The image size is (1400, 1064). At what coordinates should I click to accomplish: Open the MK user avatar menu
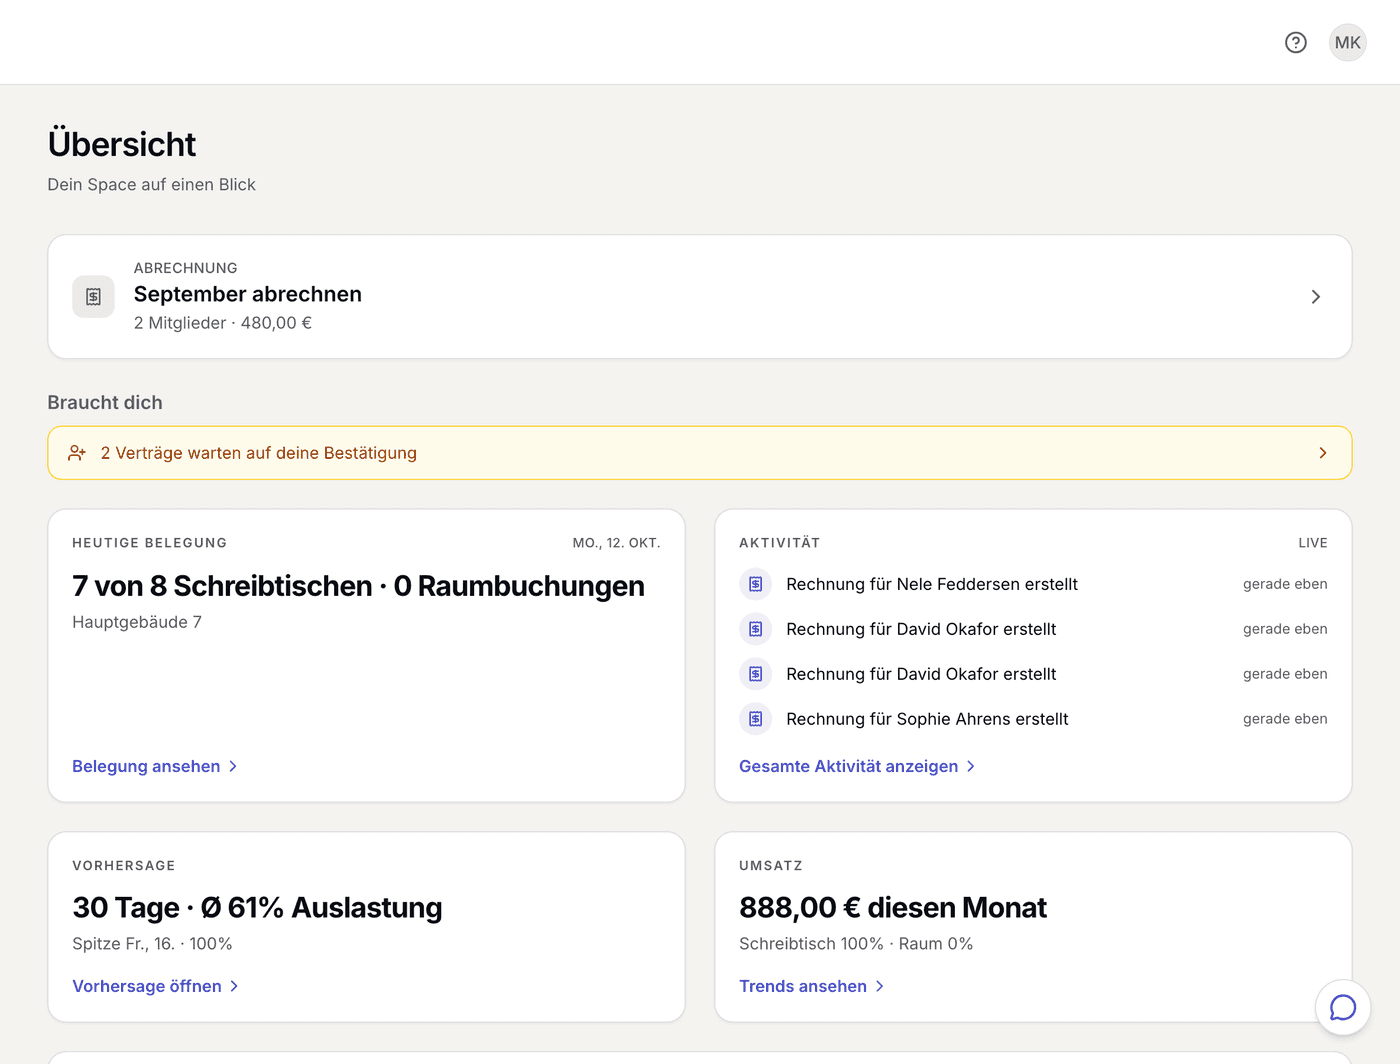pyautogui.click(x=1348, y=42)
